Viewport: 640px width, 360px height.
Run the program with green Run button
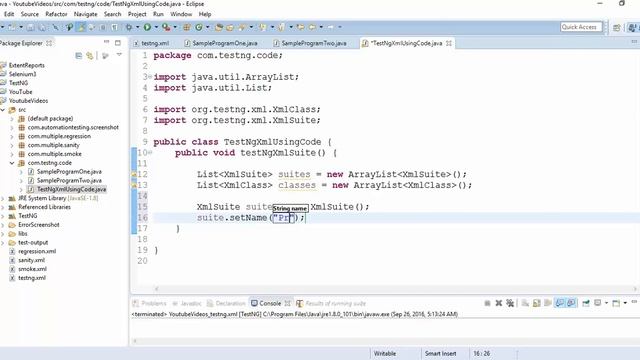pyautogui.click(x=147, y=27)
